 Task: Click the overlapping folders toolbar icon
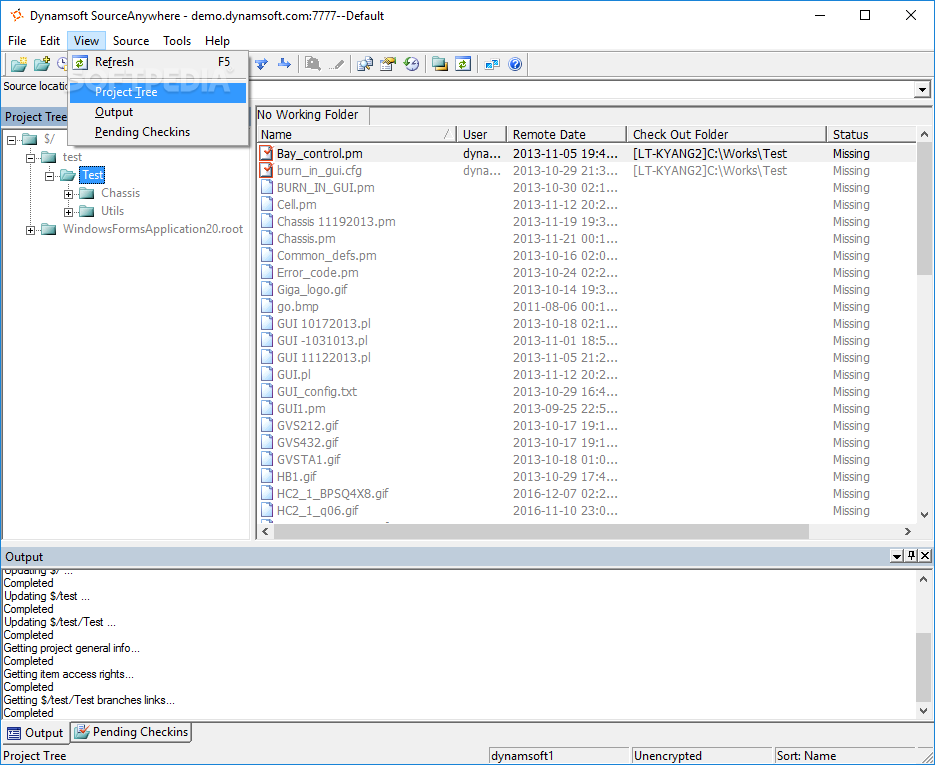pyautogui.click(x=440, y=64)
